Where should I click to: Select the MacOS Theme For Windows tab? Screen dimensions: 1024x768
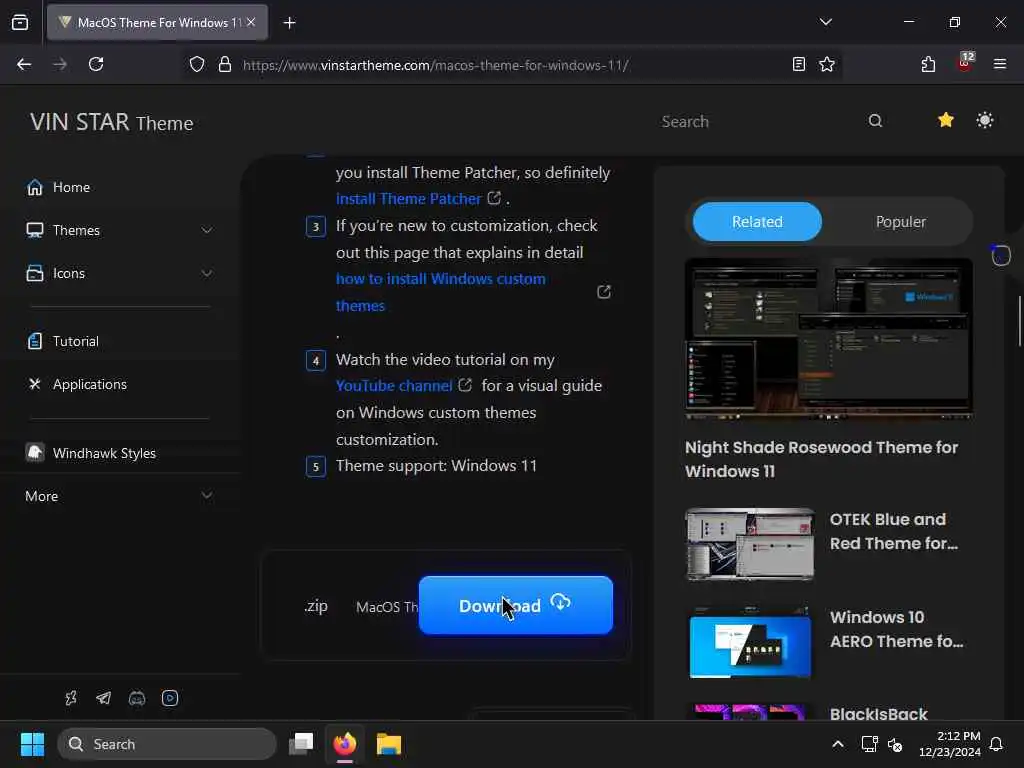pyautogui.click(x=157, y=22)
